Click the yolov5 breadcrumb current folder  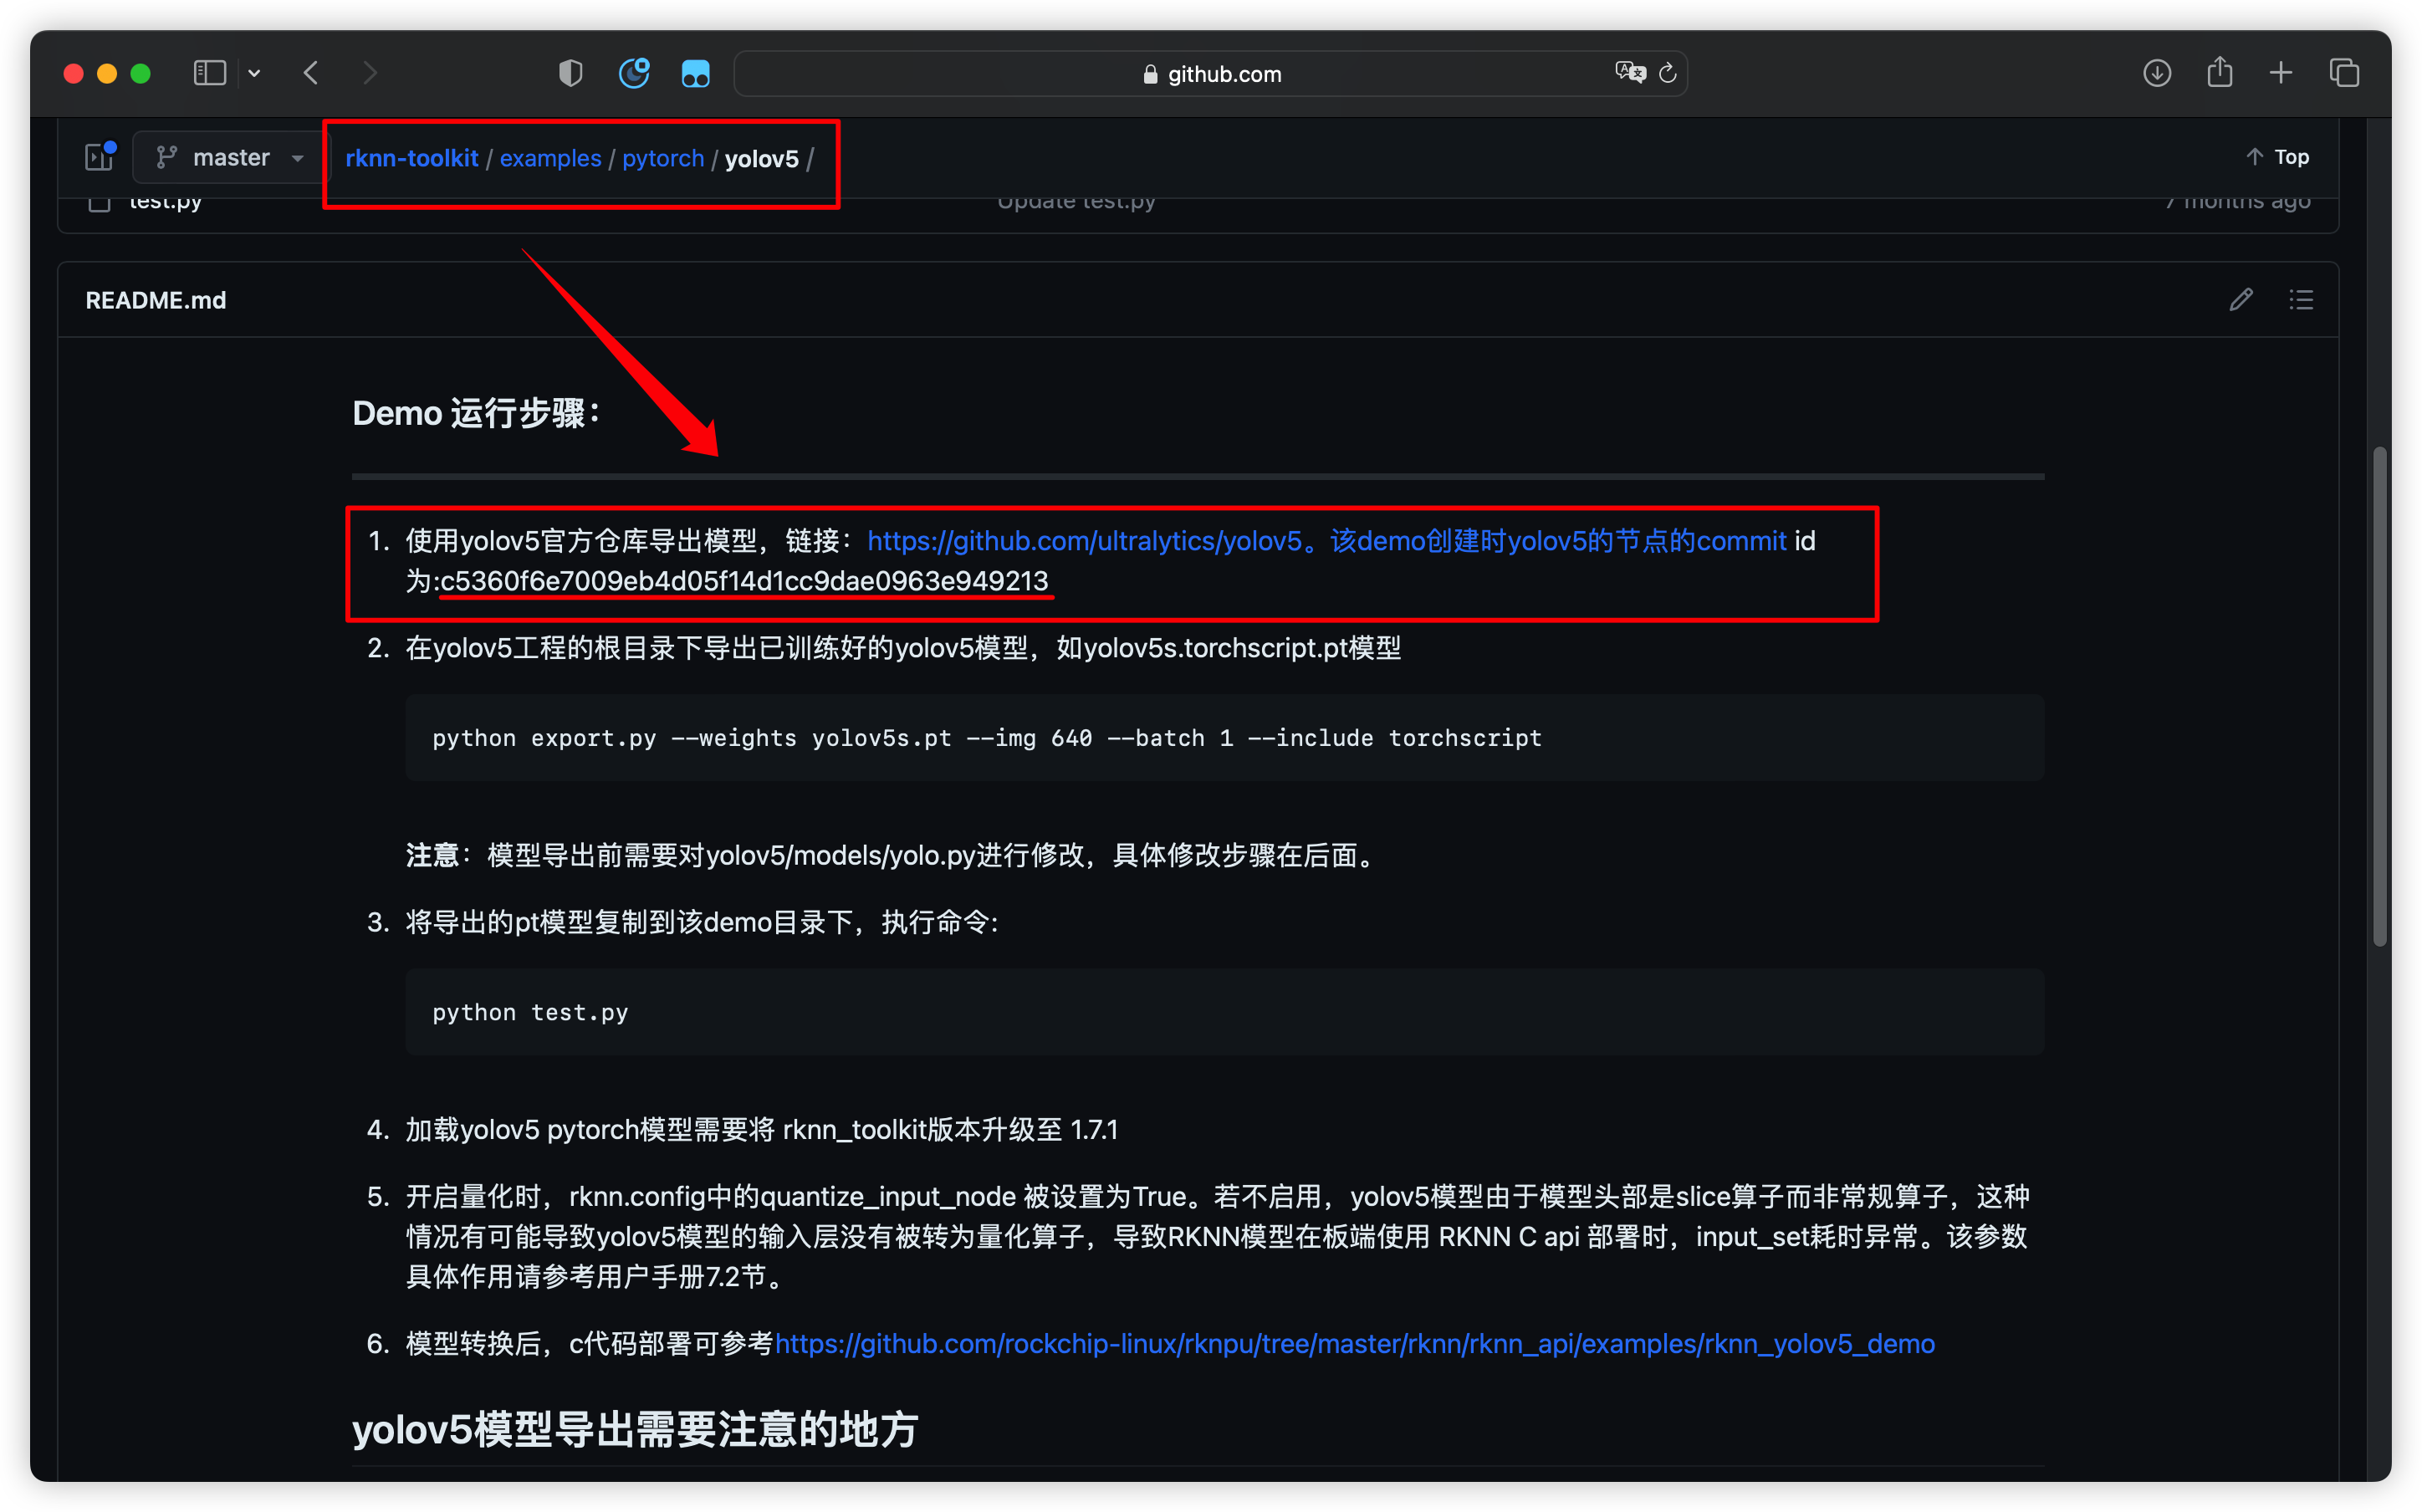pyautogui.click(x=761, y=158)
